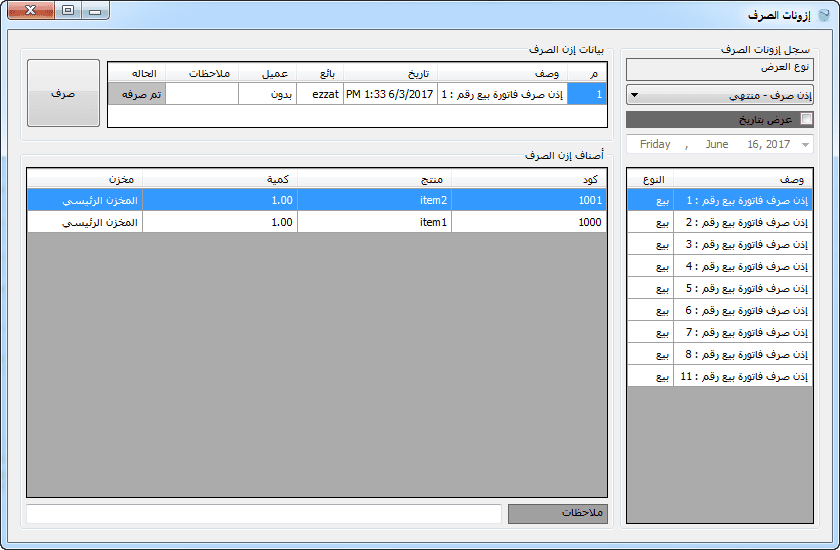This screenshot has width=840, height=550.
Task: Maximize the window using title bar button
Action: [67, 12]
